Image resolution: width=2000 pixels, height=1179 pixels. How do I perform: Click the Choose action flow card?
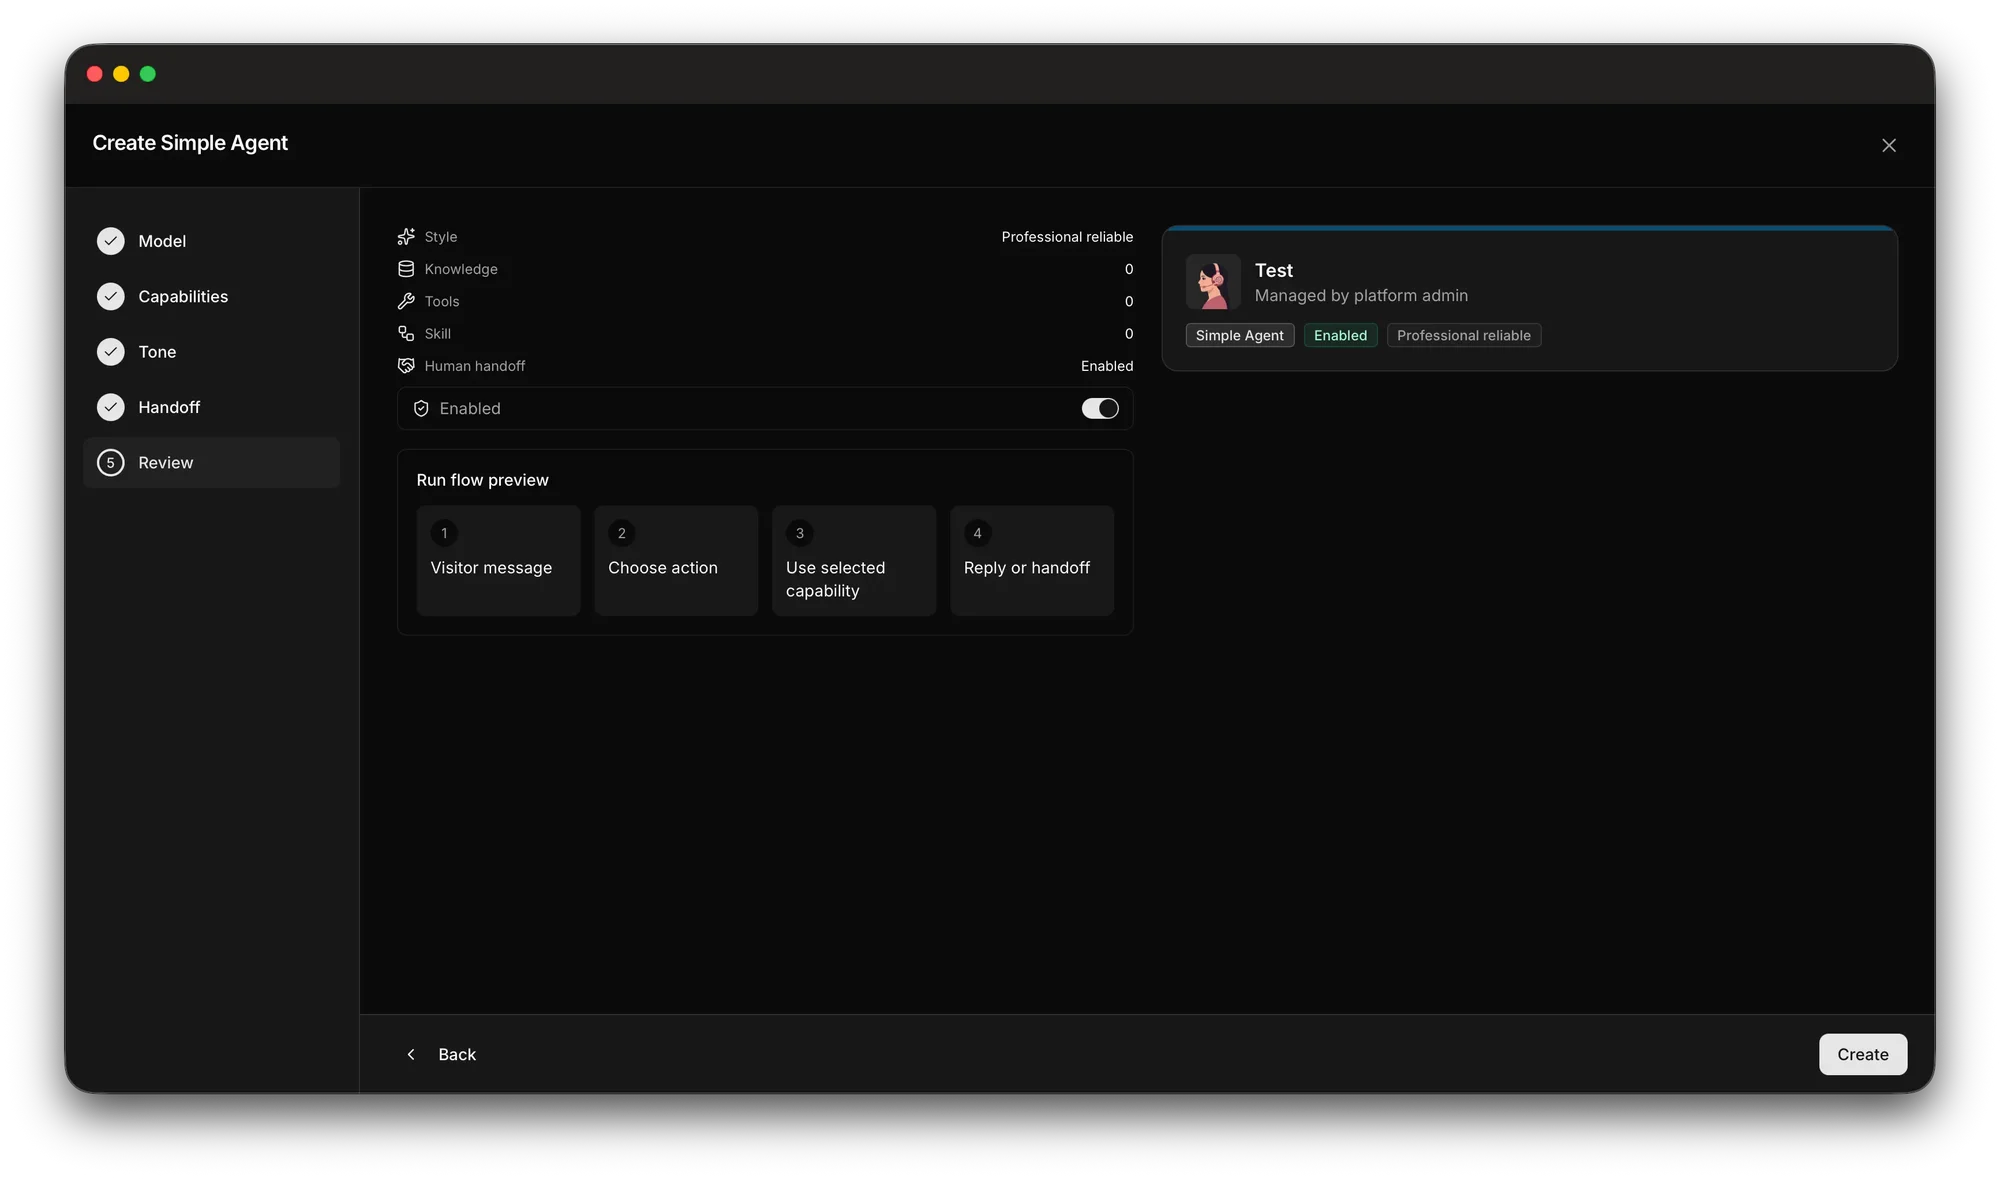[x=676, y=561]
